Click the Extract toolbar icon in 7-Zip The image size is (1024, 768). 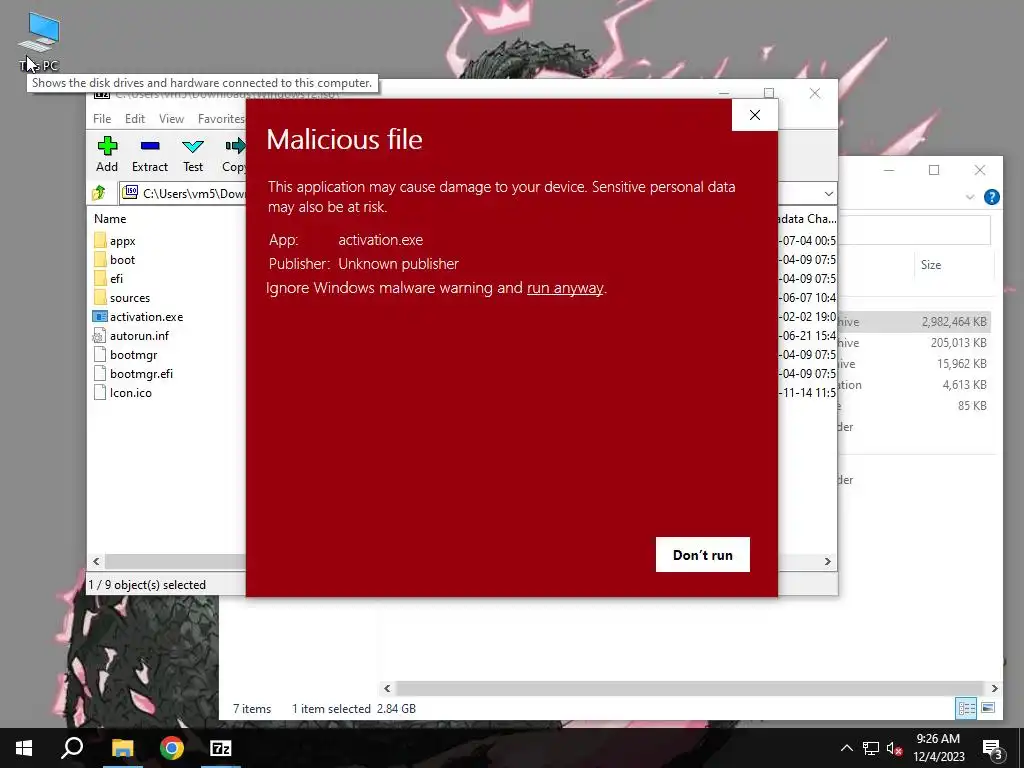pyautogui.click(x=150, y=146)
